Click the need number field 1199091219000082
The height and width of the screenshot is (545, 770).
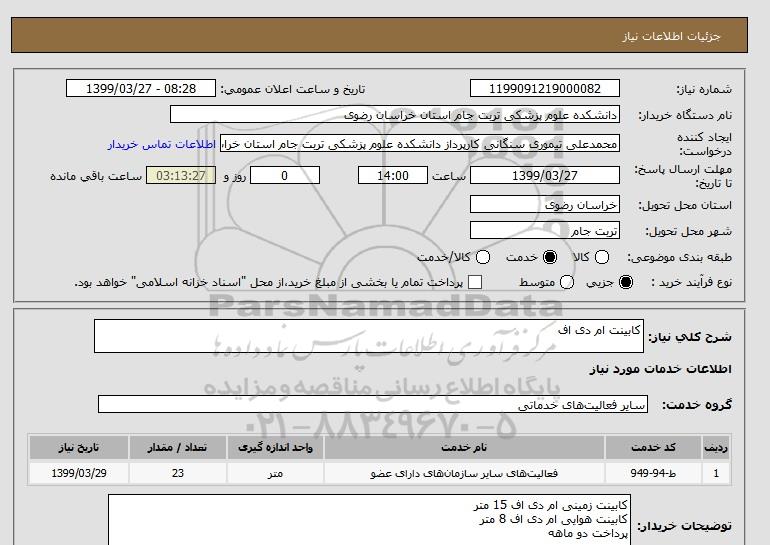pos(545,88)
